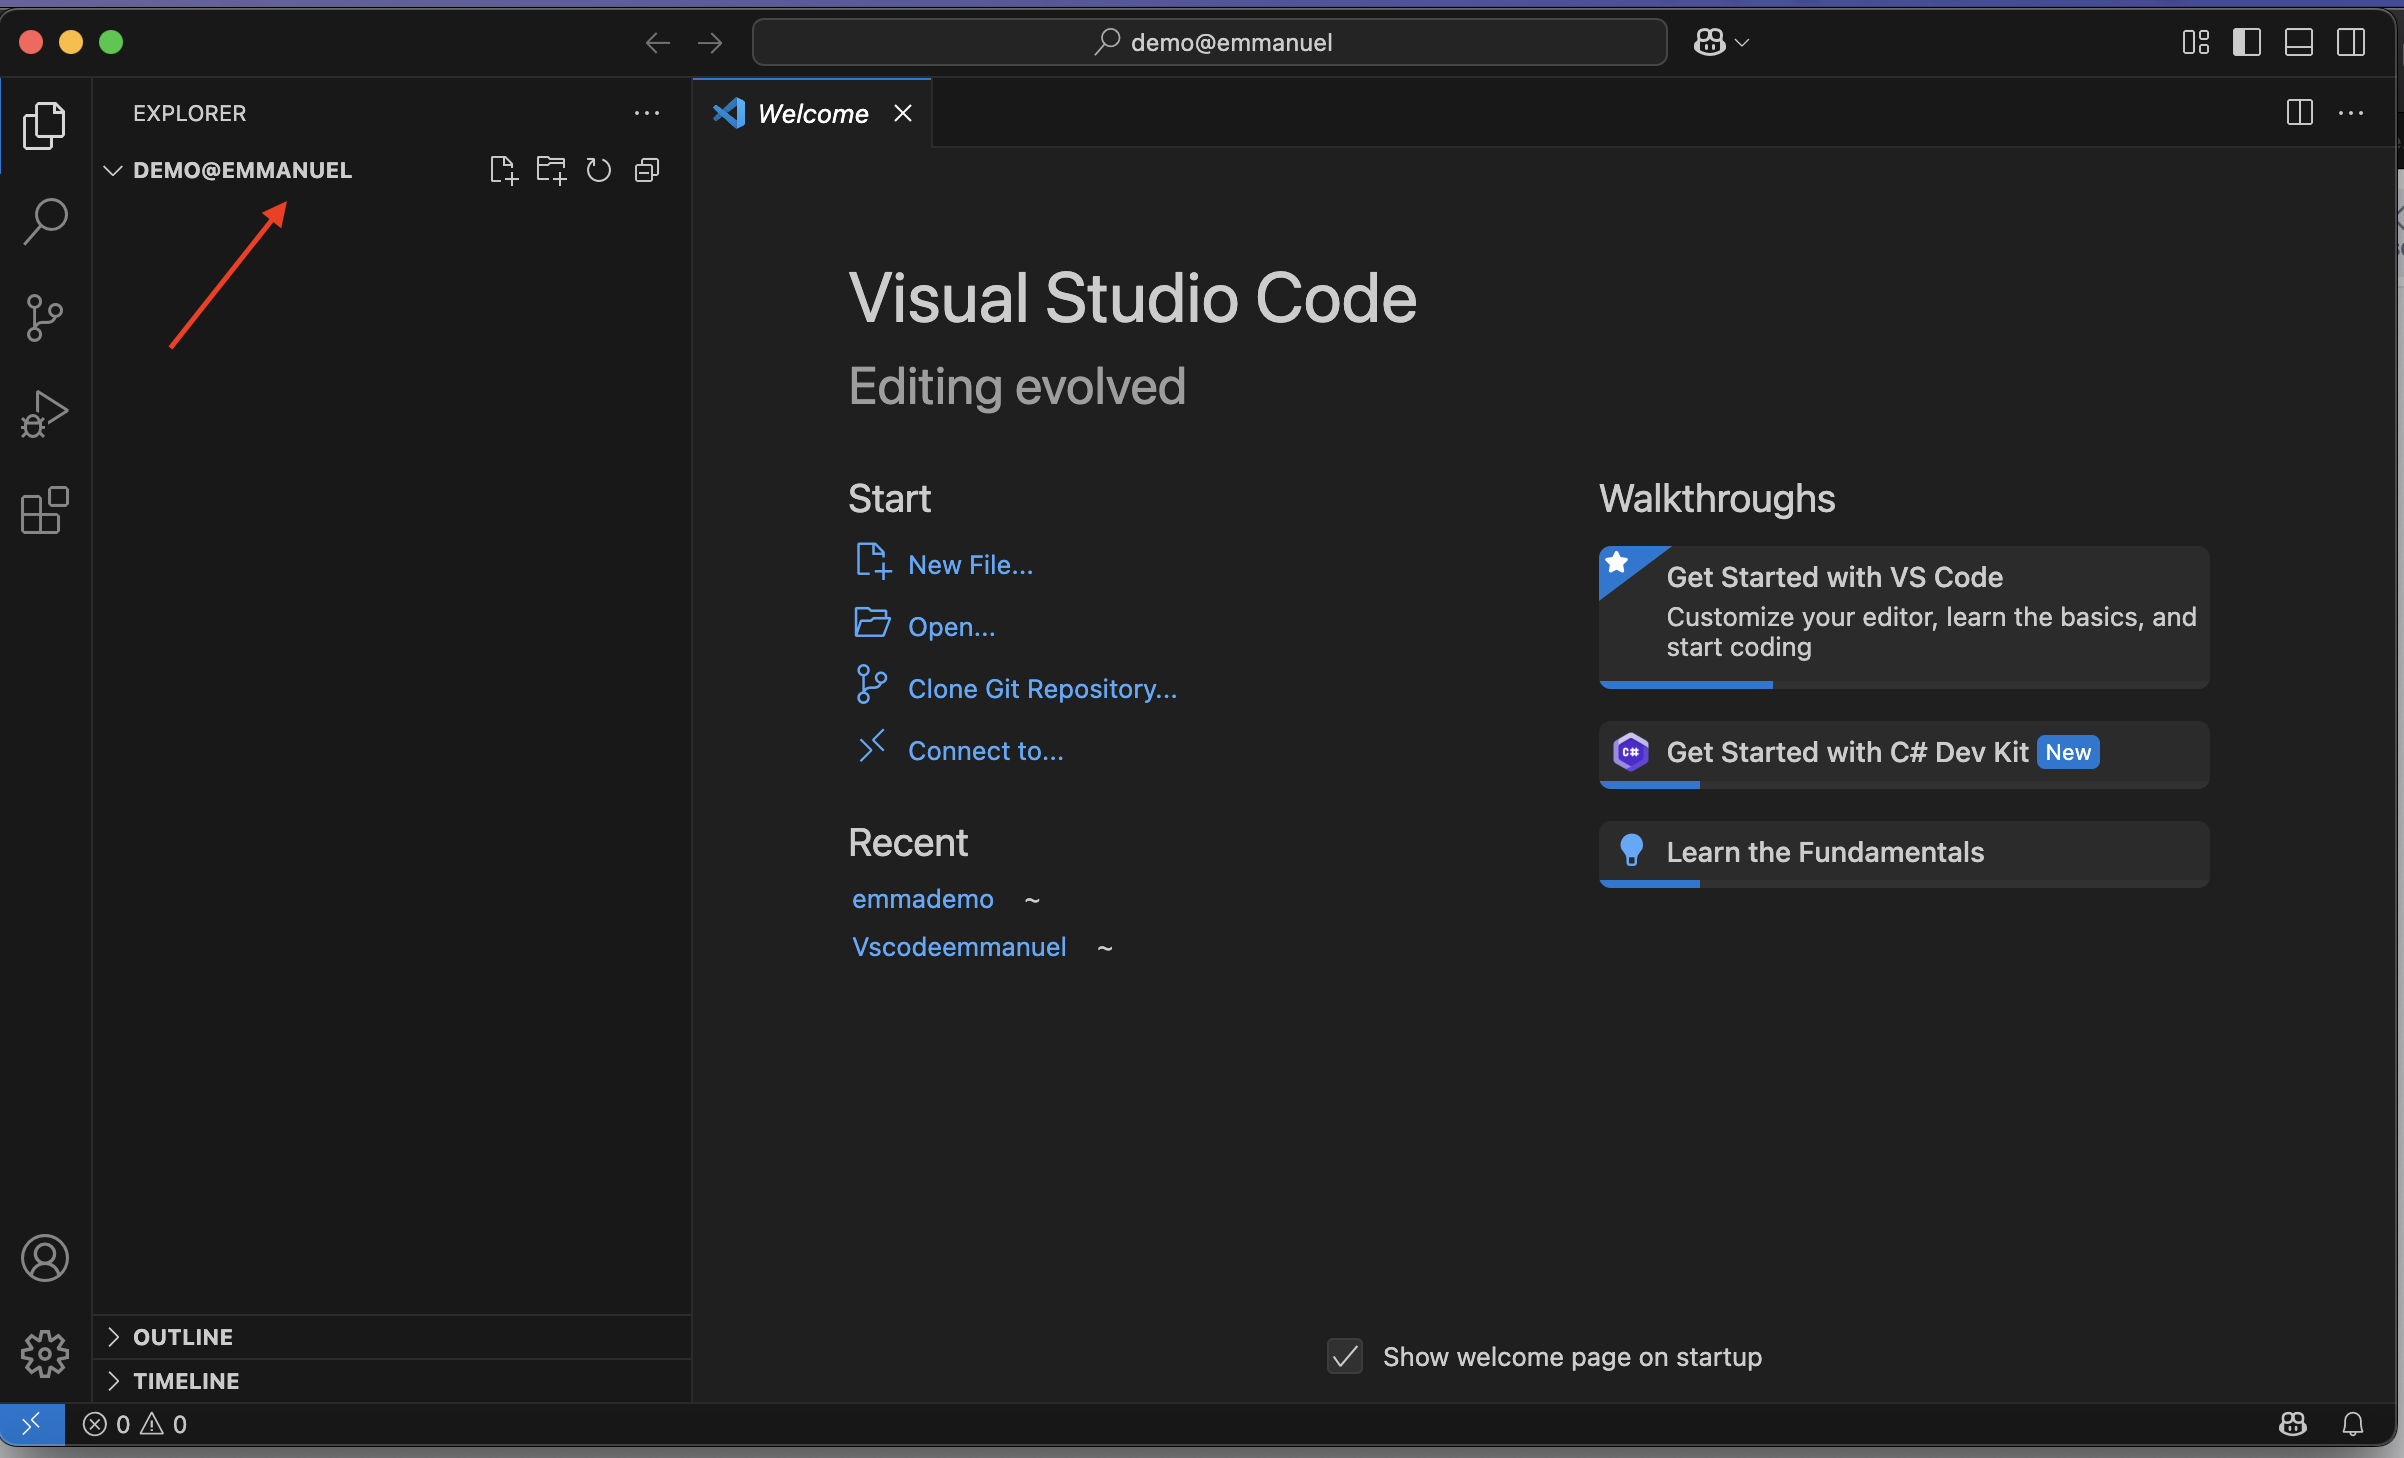Open the Explorer view in activity bar
Screen dimensions: 2404x1458
(45, 125)
